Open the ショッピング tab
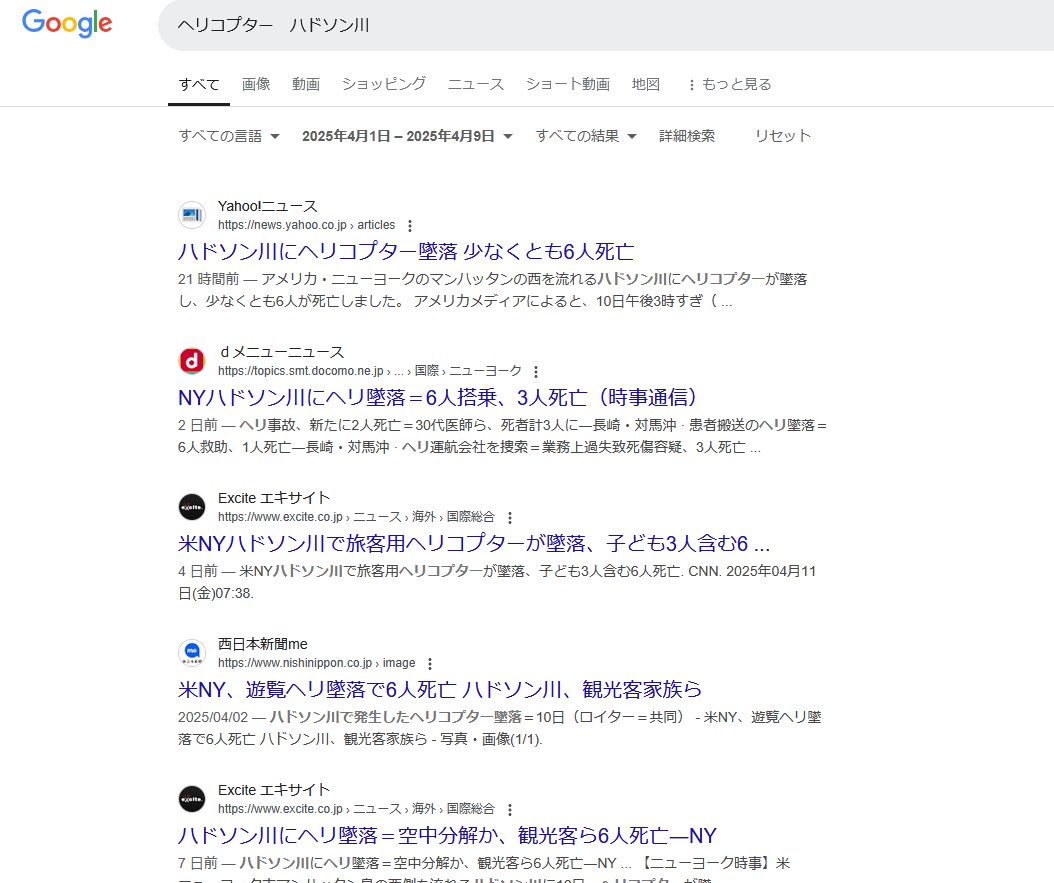Screen dimensions: 1054x883 click(384, 84)
